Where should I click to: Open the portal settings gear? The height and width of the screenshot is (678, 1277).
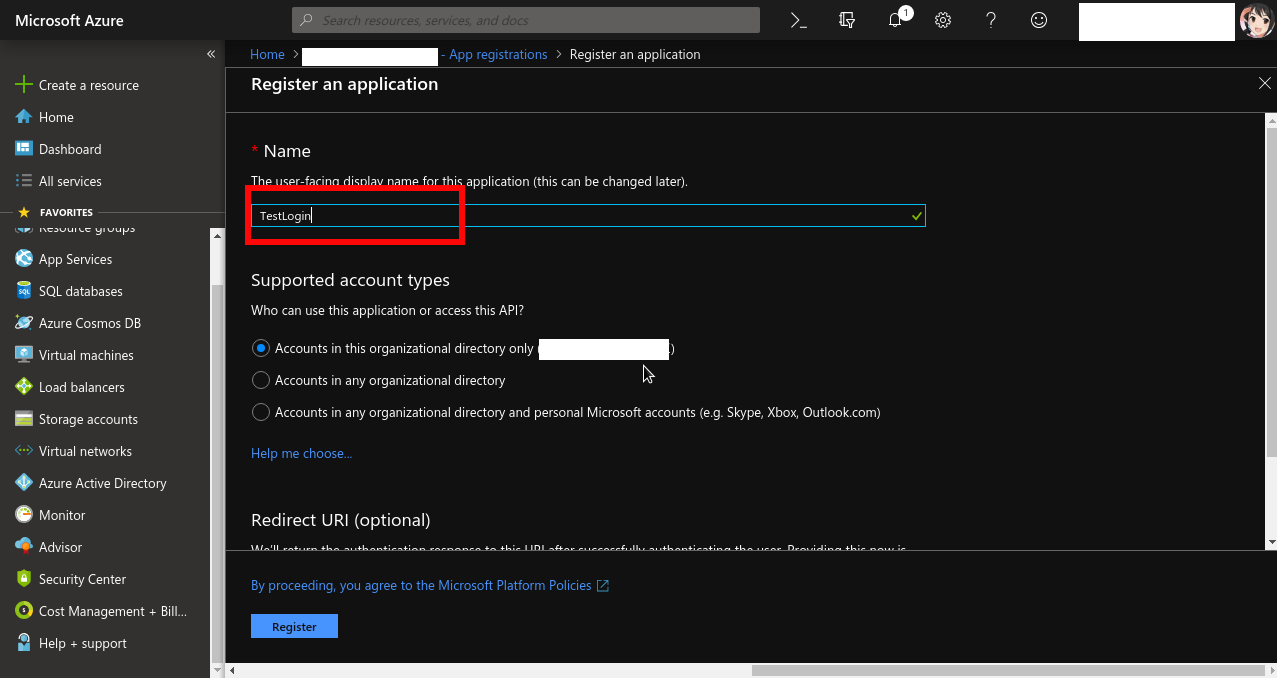coord(942,19)
